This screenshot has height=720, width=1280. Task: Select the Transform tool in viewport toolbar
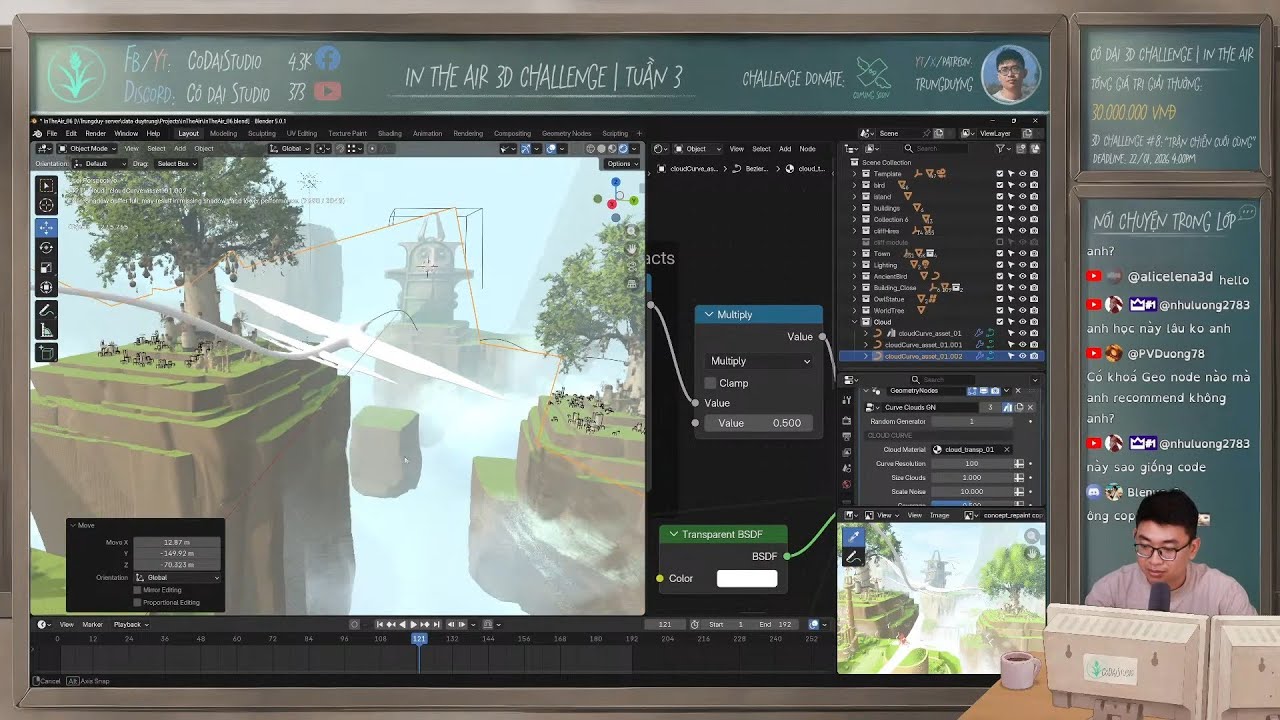pos(46,287)
